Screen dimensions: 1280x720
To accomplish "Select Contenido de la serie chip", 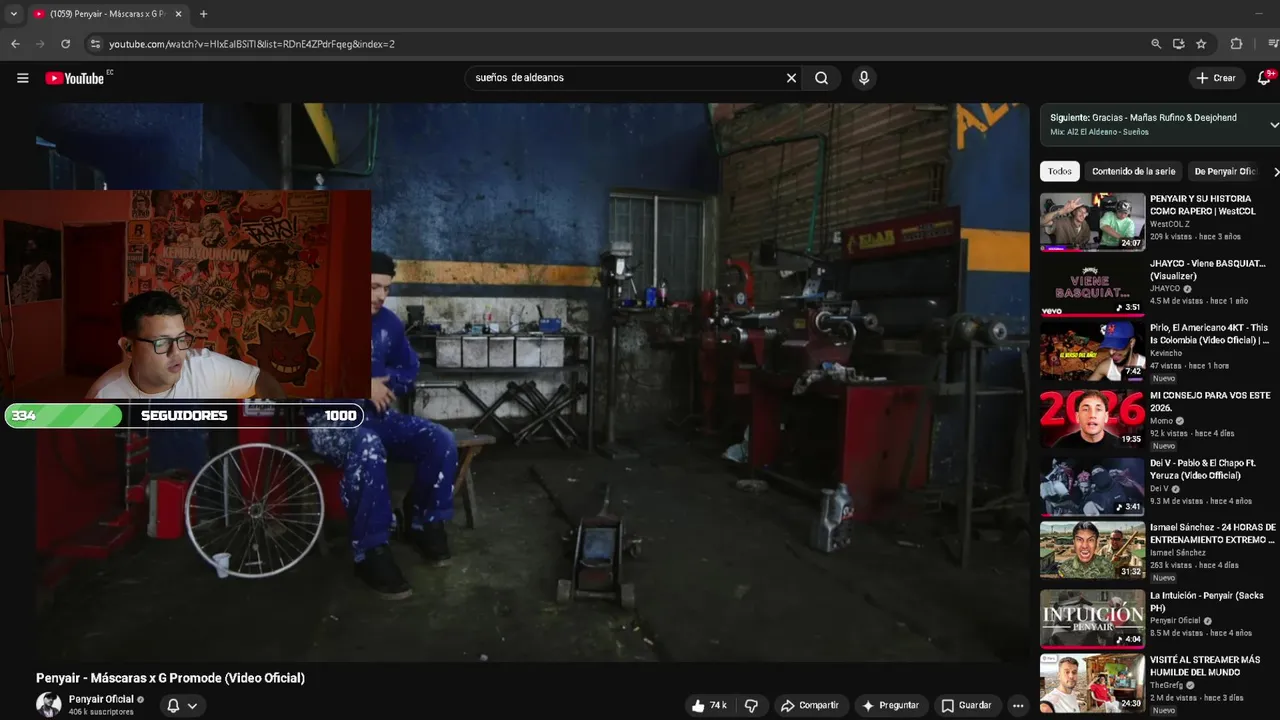I will 1133,171.
